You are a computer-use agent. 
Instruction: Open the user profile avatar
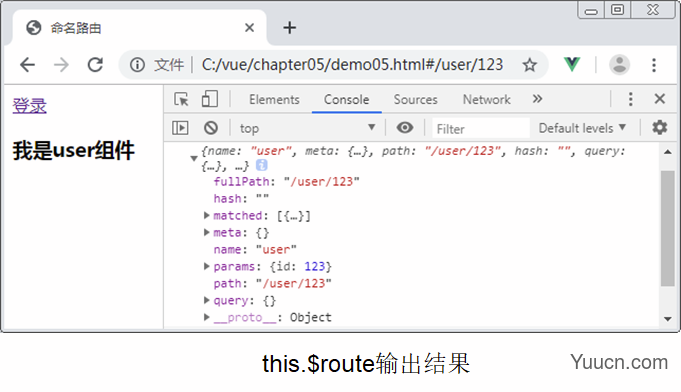click(x=619, y=65)
